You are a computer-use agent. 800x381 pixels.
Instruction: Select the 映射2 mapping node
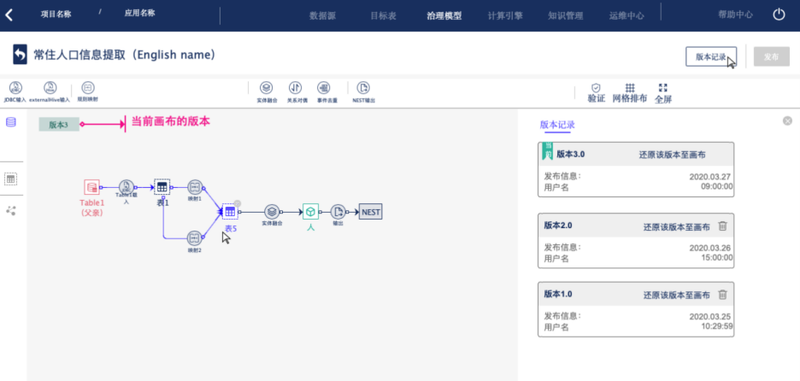tap(195, 238)
